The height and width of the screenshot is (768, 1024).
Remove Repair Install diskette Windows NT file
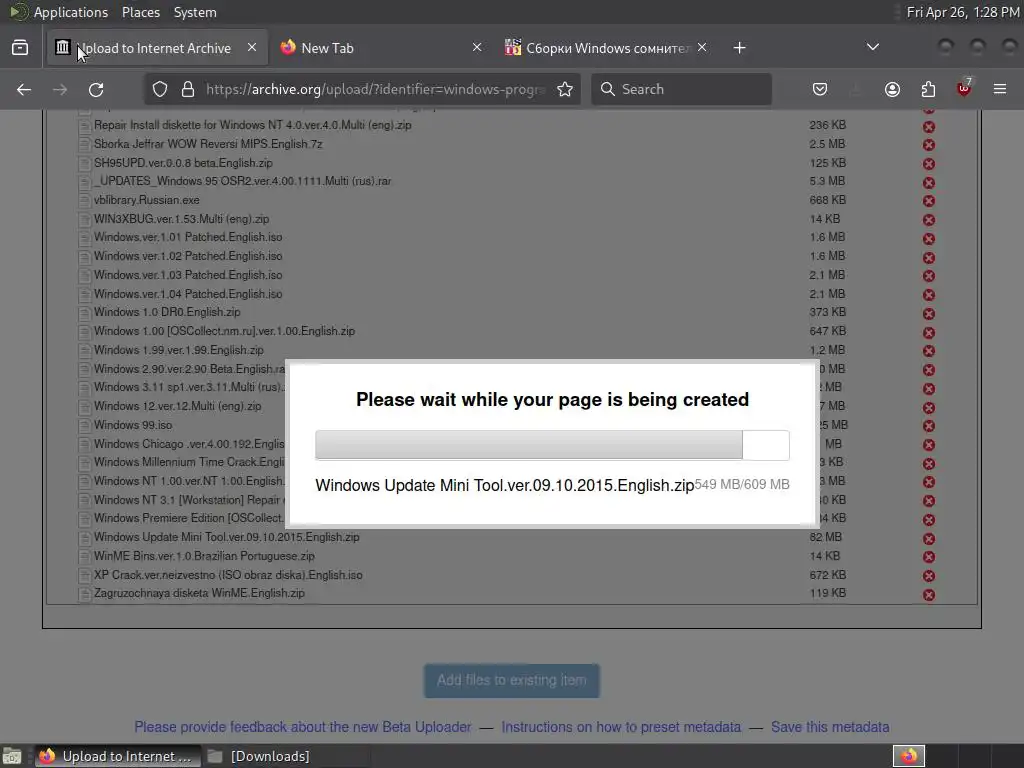929,127
